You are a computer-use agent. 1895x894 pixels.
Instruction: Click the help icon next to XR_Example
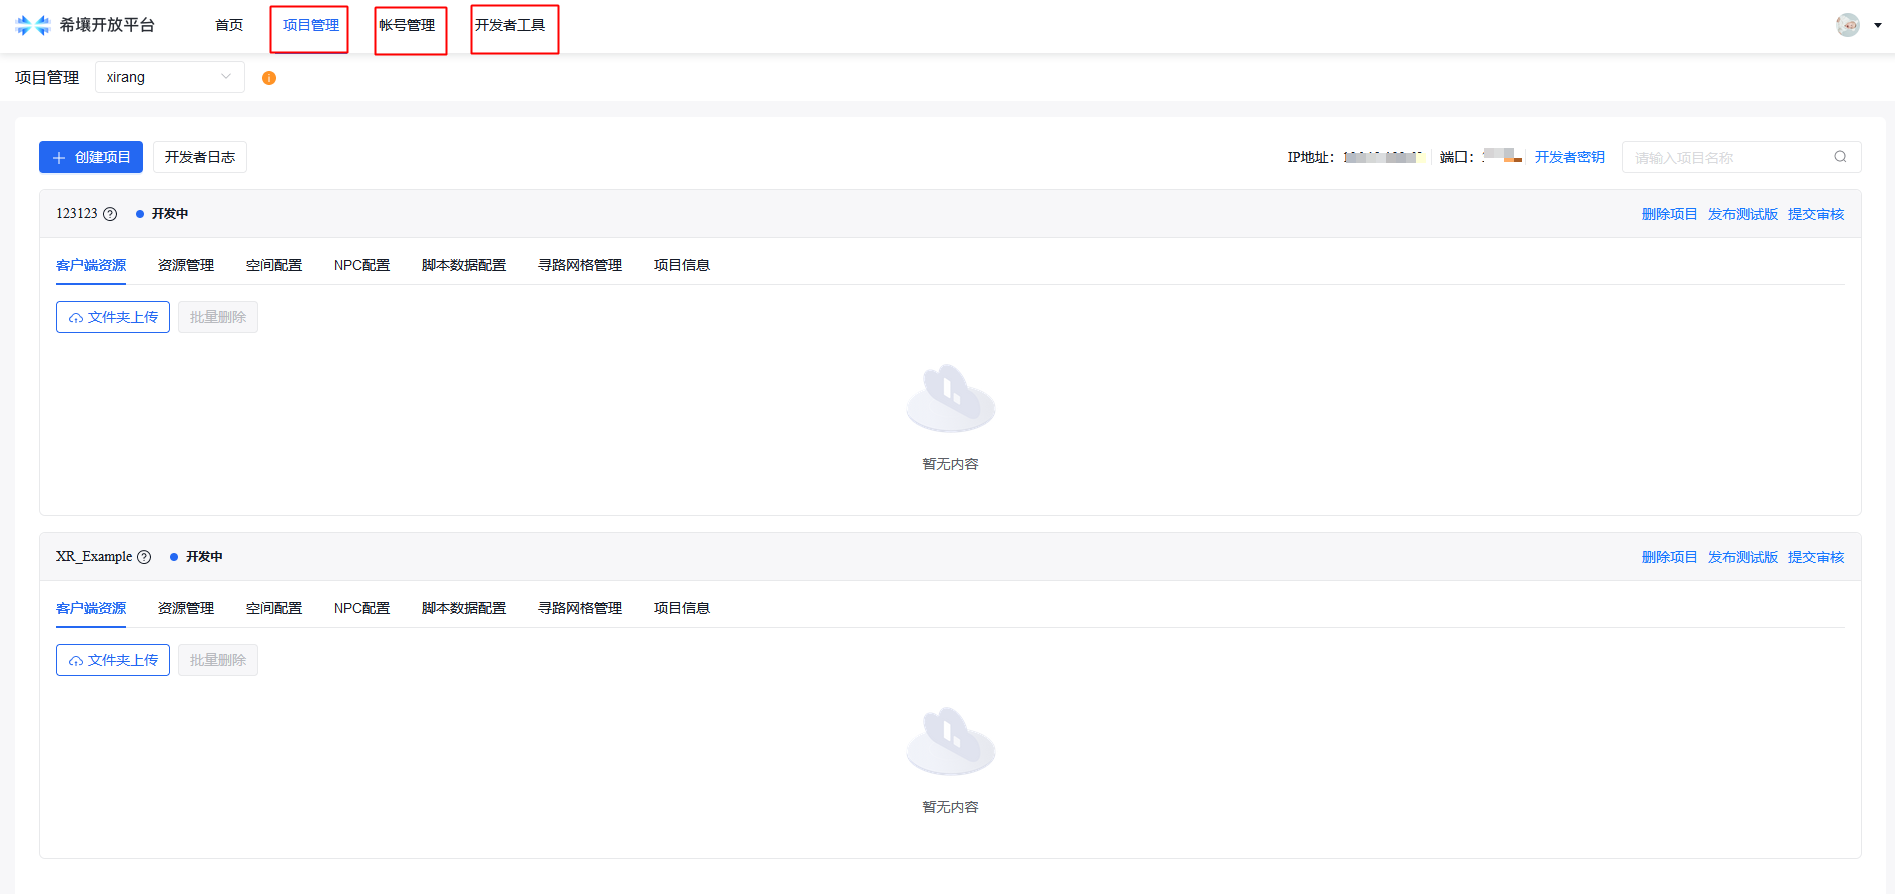point(144,557)
